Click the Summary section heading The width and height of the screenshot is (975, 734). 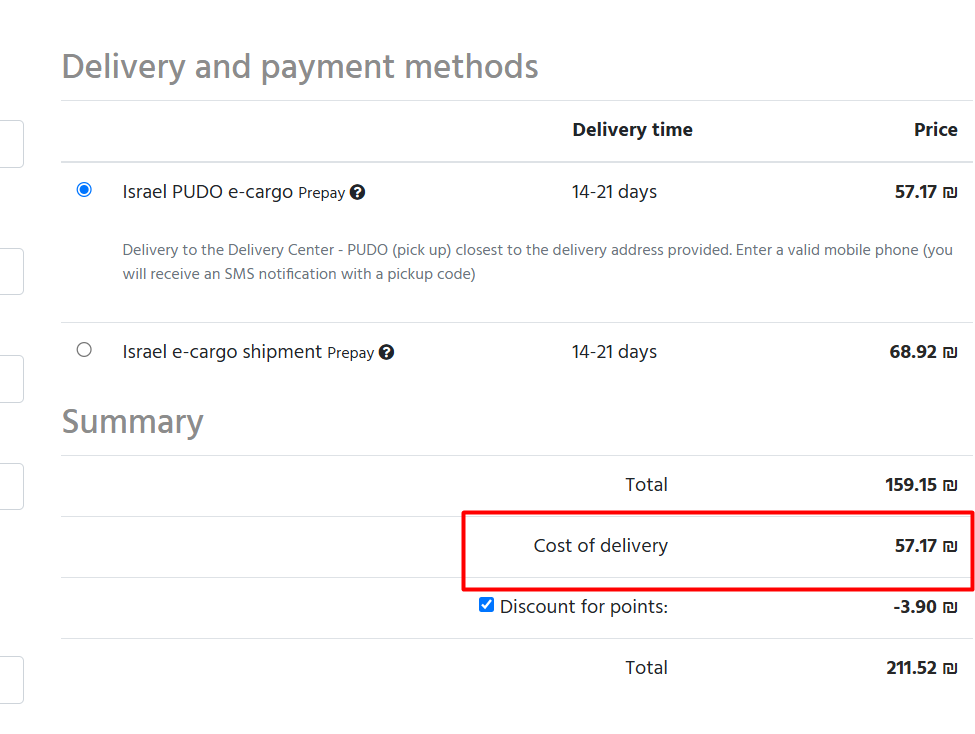(133, 422)
